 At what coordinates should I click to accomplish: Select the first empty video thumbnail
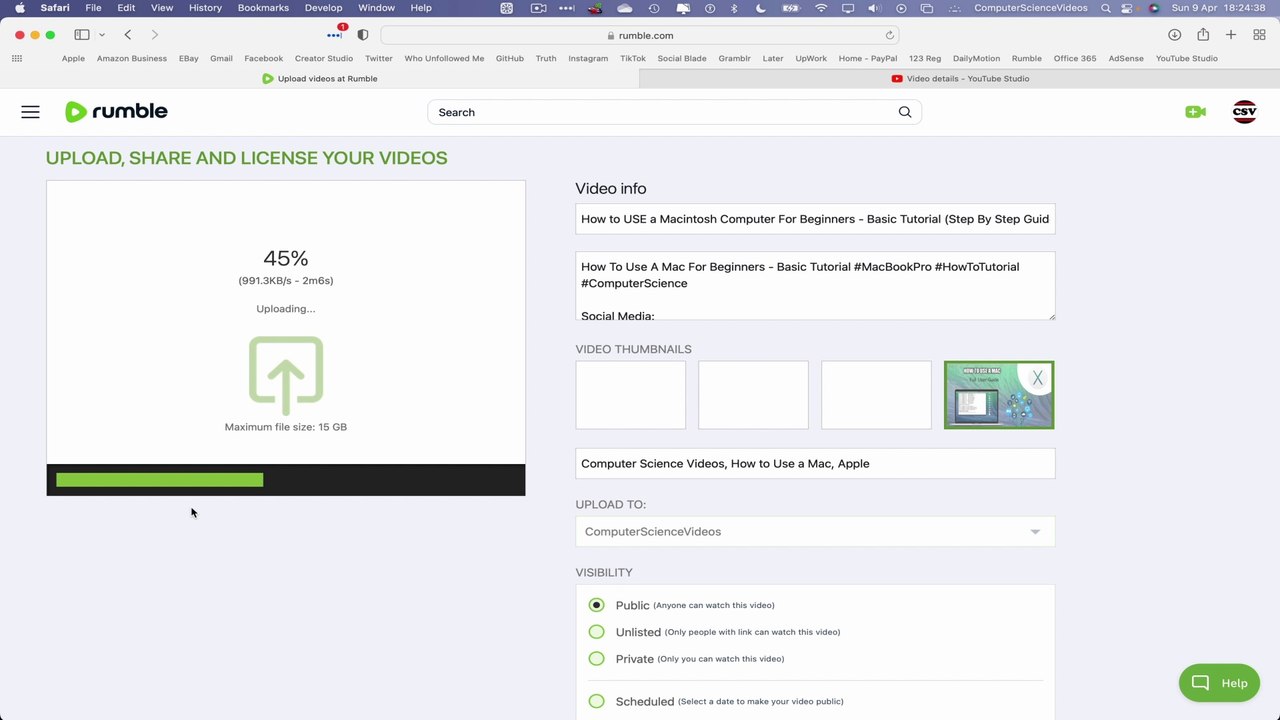[x=631, y=395]
